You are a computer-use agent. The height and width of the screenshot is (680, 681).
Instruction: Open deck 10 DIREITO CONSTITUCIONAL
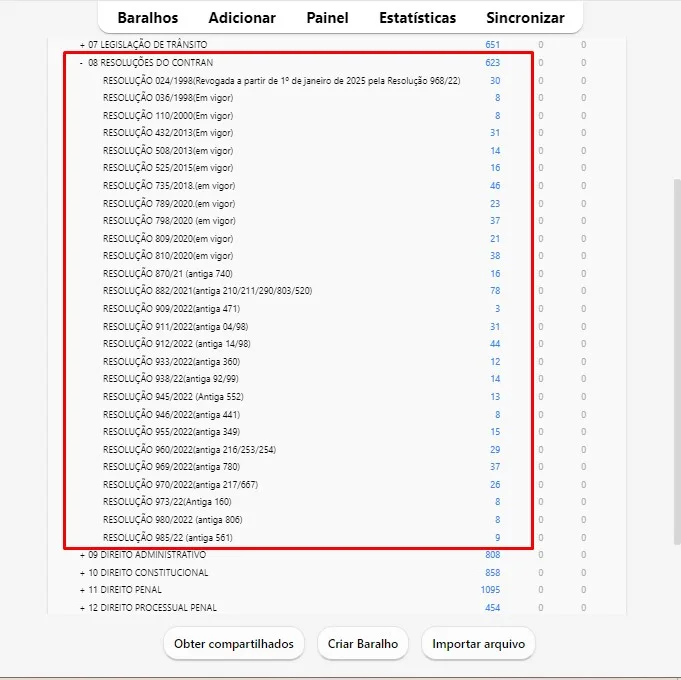pyautogui.click(x=148, y=573)
